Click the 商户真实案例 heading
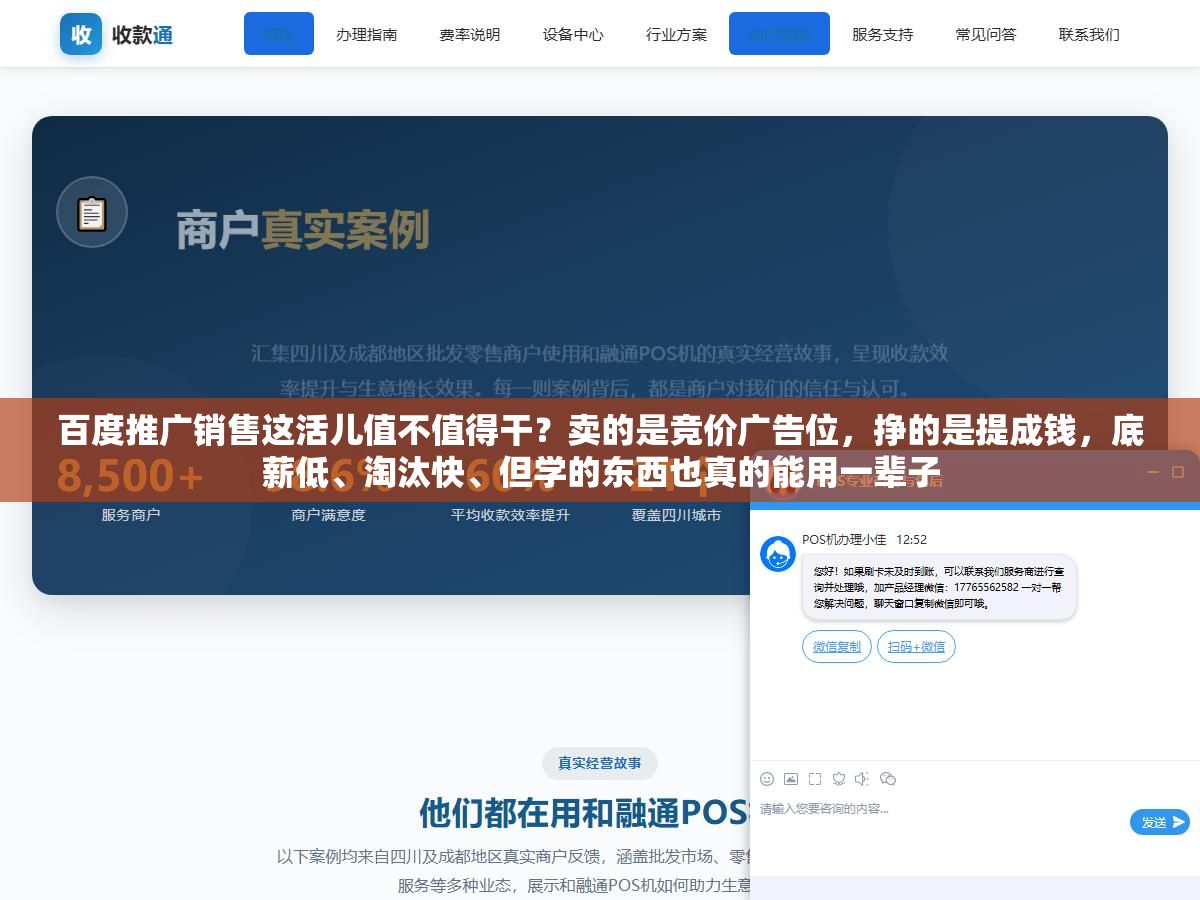 pyautogui.click(x=303, y=230)
